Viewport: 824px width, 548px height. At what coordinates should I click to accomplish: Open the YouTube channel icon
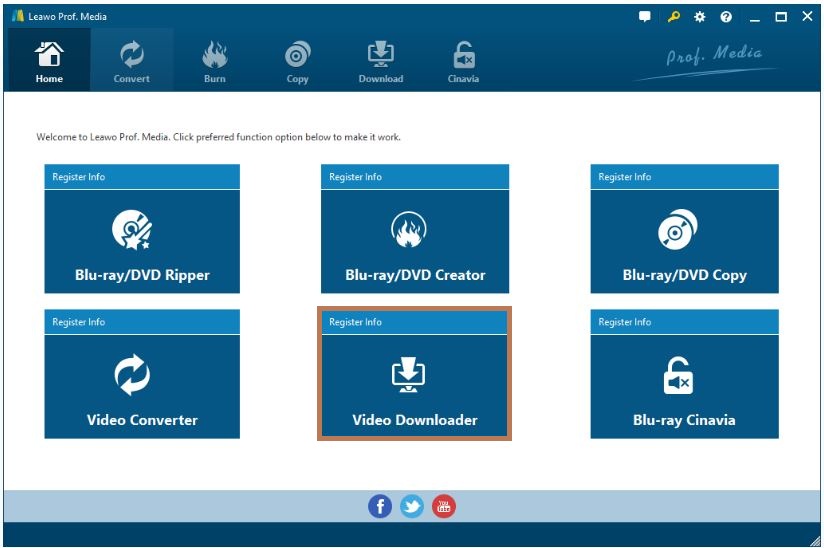[x=444, y=506]
